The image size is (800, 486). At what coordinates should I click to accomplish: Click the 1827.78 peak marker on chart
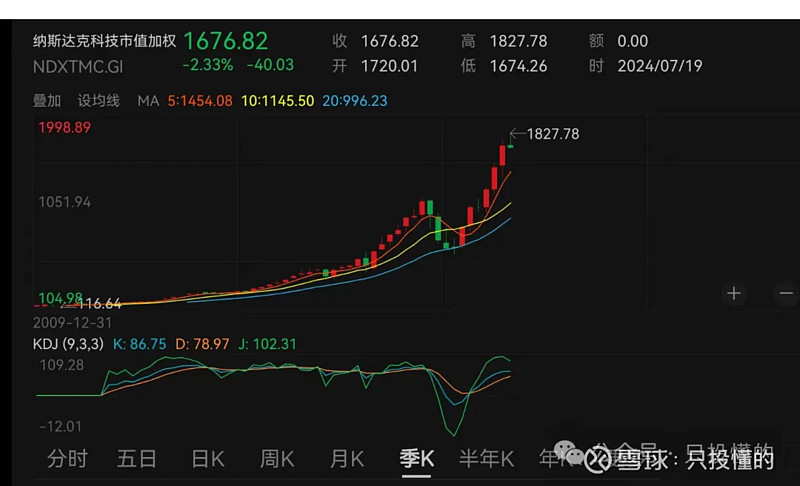pos(553,134)
